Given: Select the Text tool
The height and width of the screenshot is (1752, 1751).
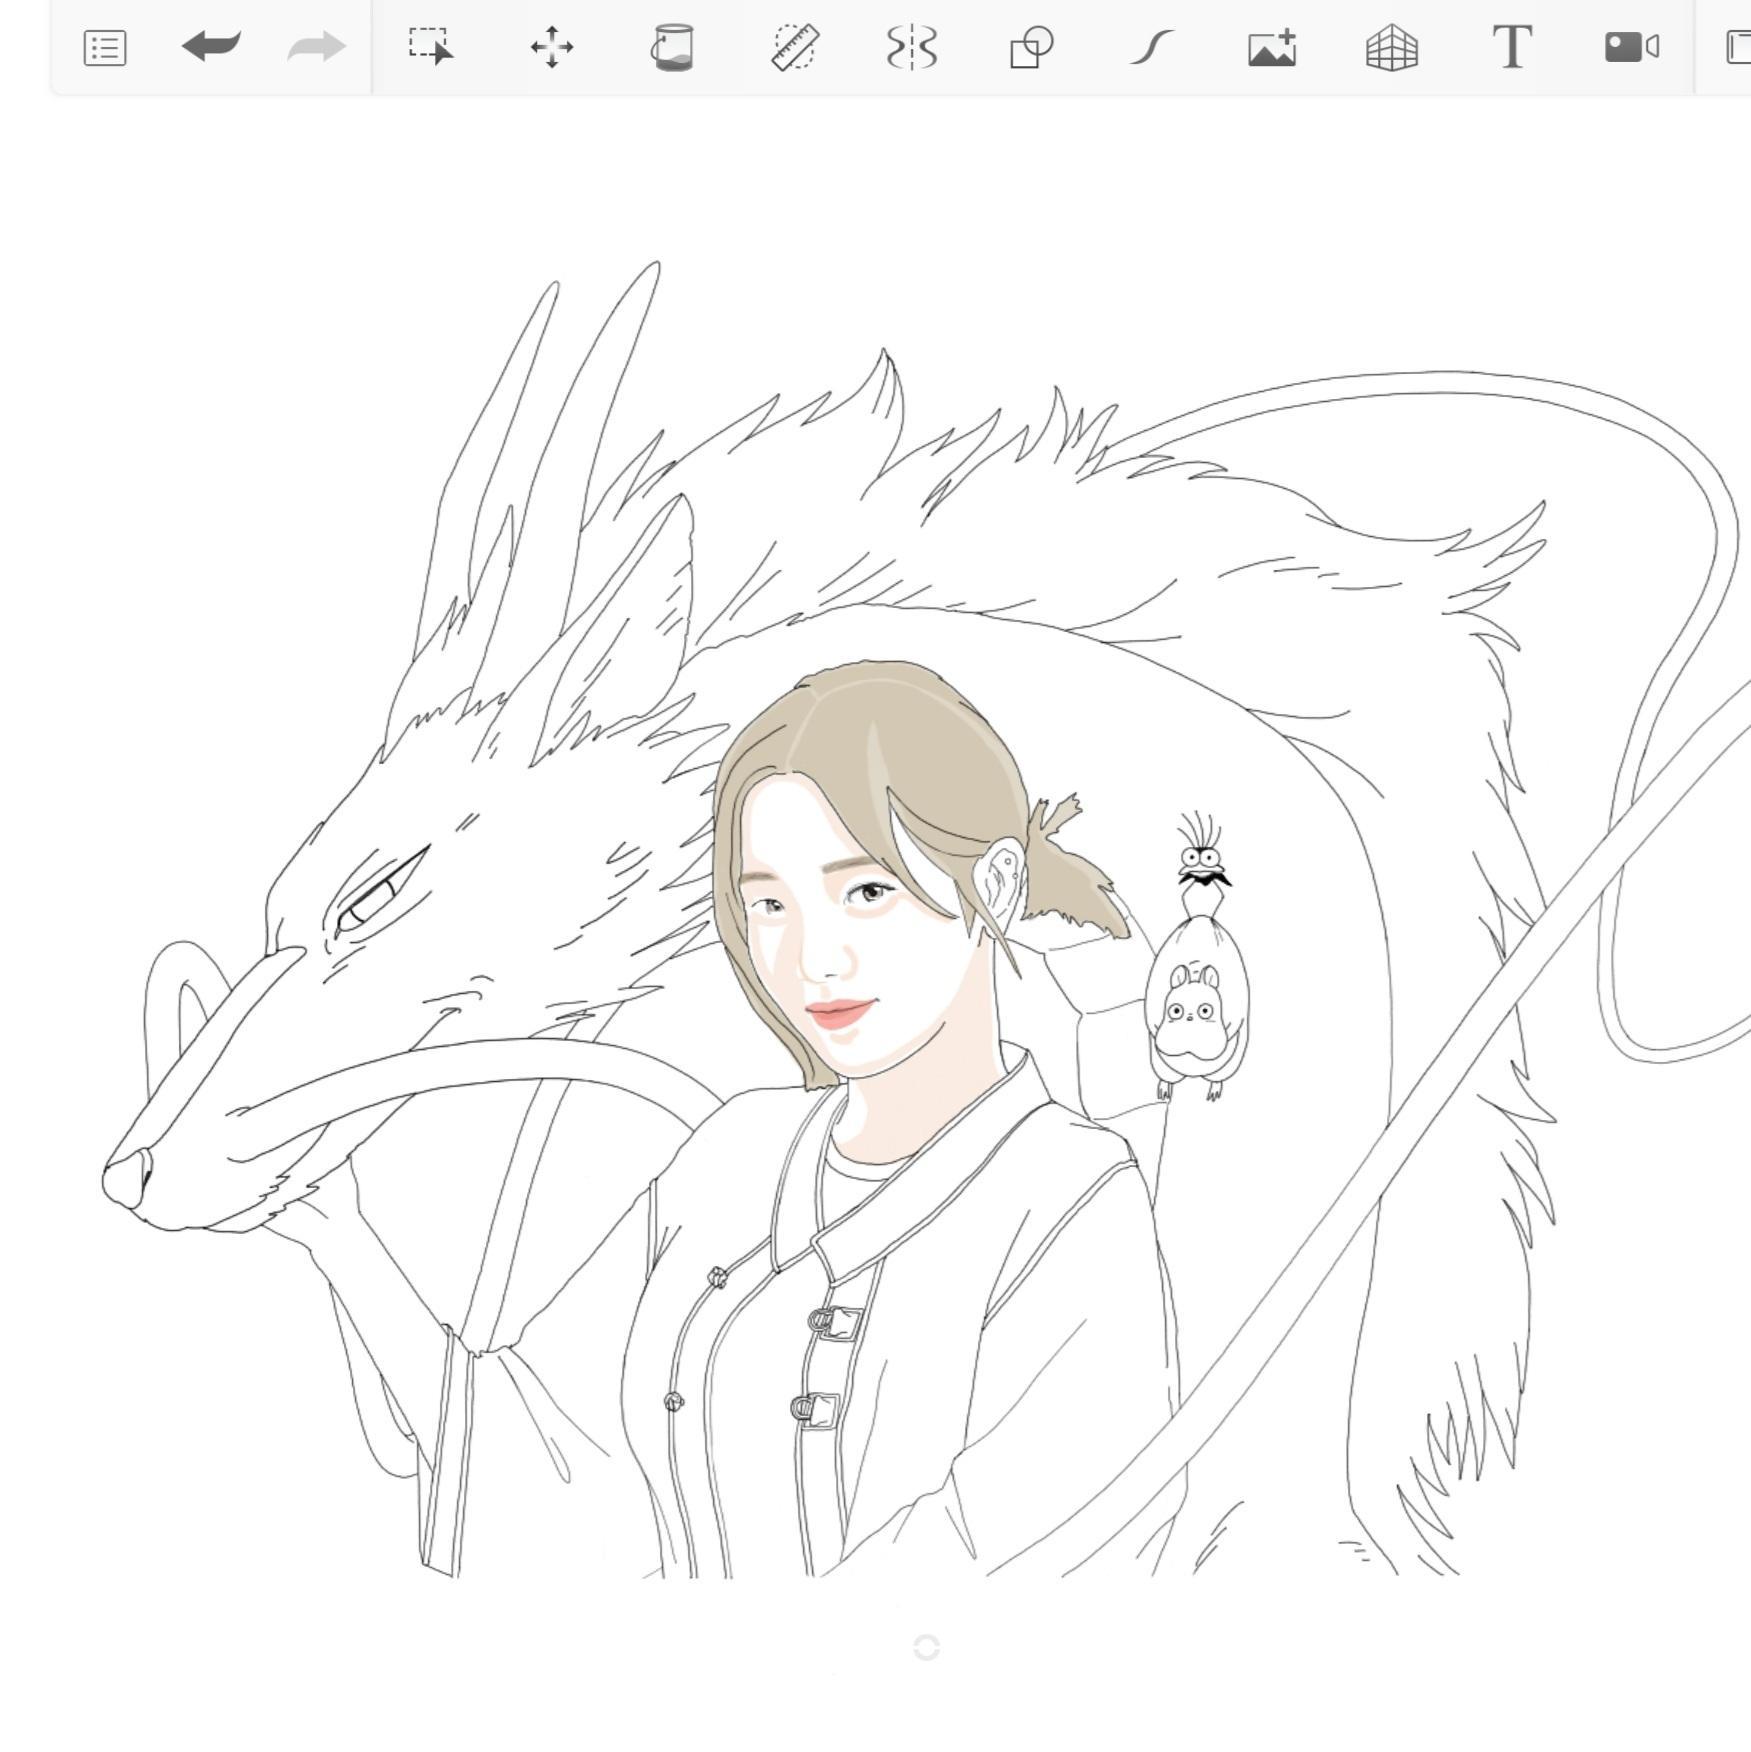Looking at the screenshot, I should 1512,47.
